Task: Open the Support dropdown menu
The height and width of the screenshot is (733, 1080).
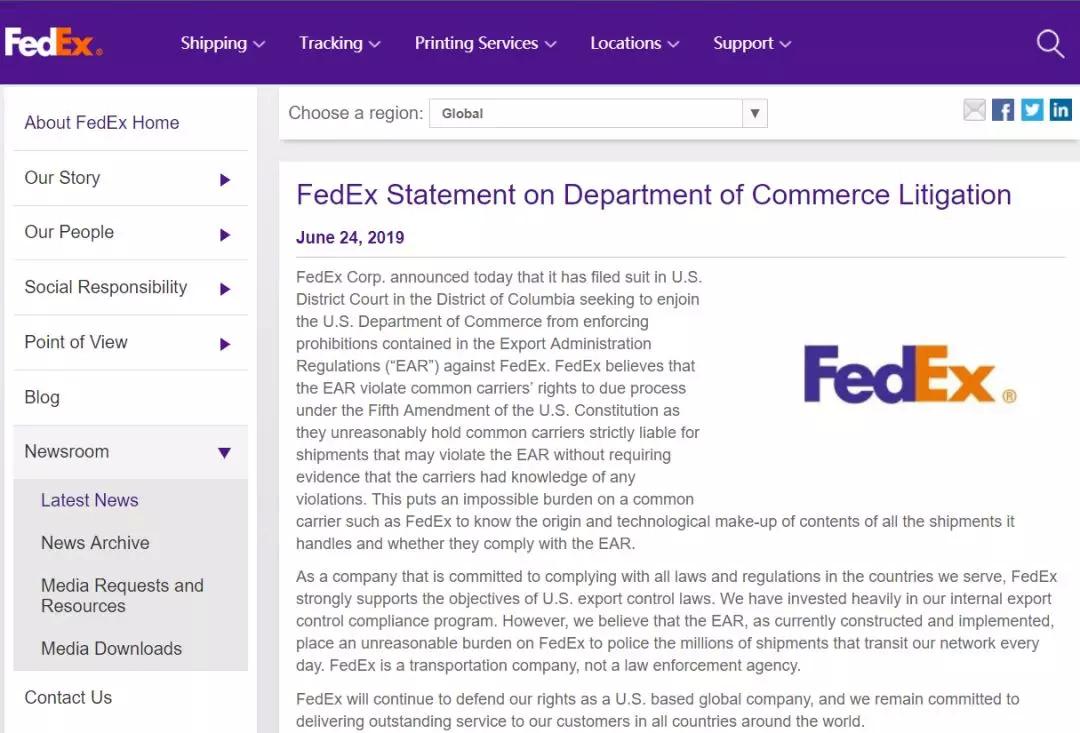Action: click(751, 43)
